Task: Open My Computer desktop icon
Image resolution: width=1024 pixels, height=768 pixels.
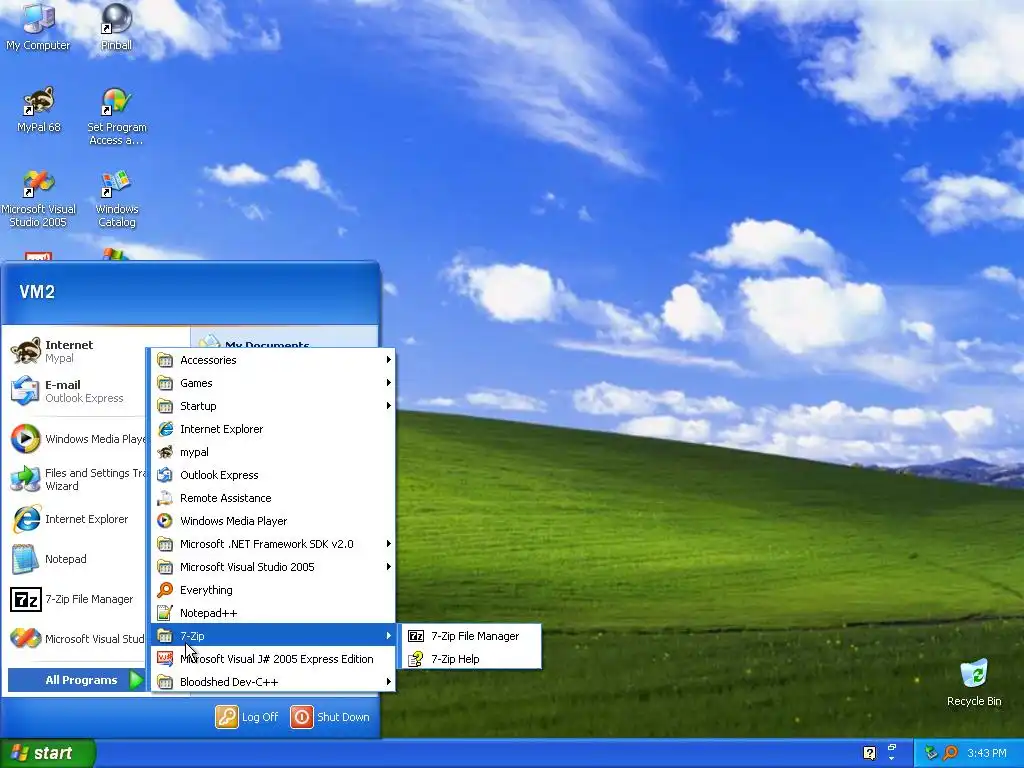Action: click(38, 26)
